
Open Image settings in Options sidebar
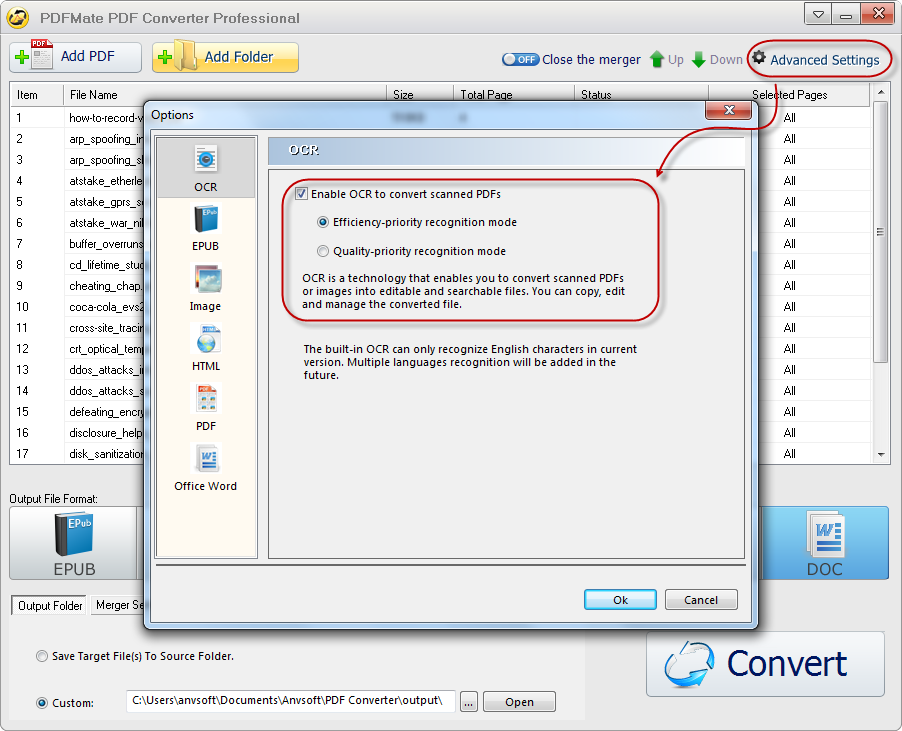[205, 288]
